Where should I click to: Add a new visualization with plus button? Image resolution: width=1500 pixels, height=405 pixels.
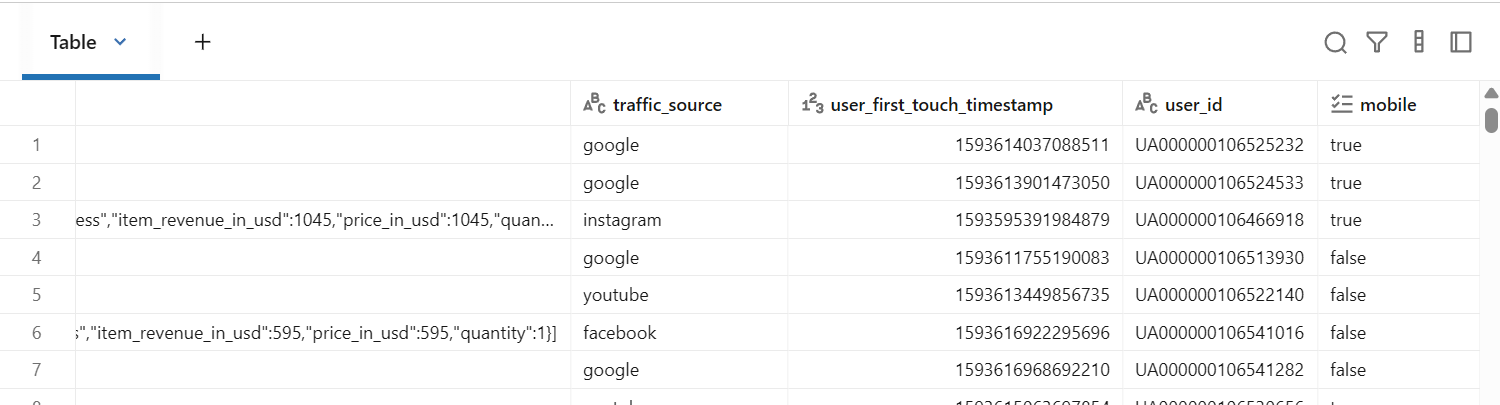202,42
